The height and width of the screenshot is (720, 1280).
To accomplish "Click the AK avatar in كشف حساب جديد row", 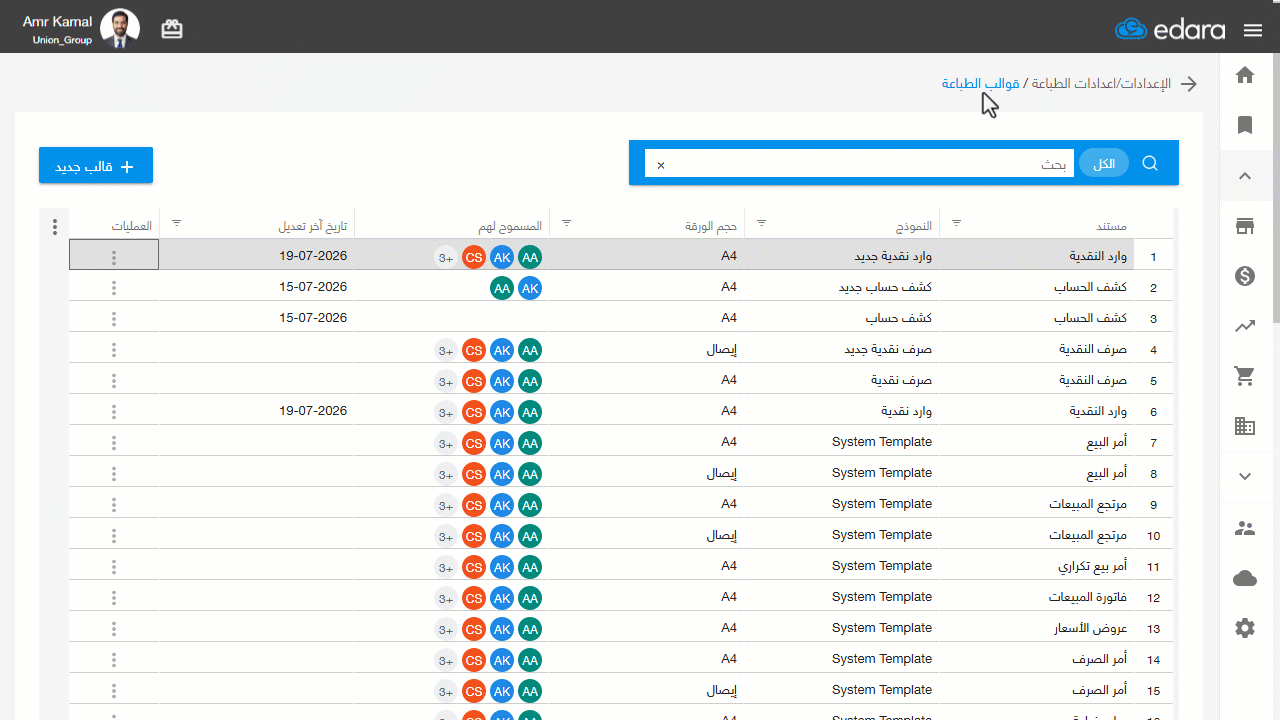I will click(530, 288).
